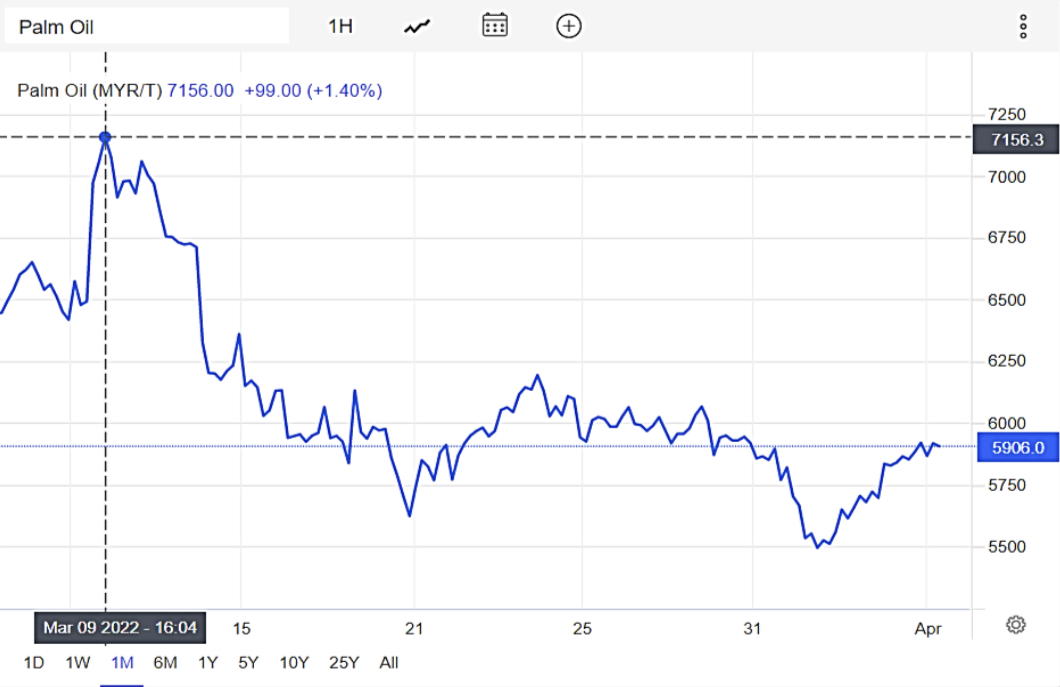The width and height of the screenshot is (1060, 687).
Task: Open the three-dot more options menu
Action: [x=1022, y=26]
